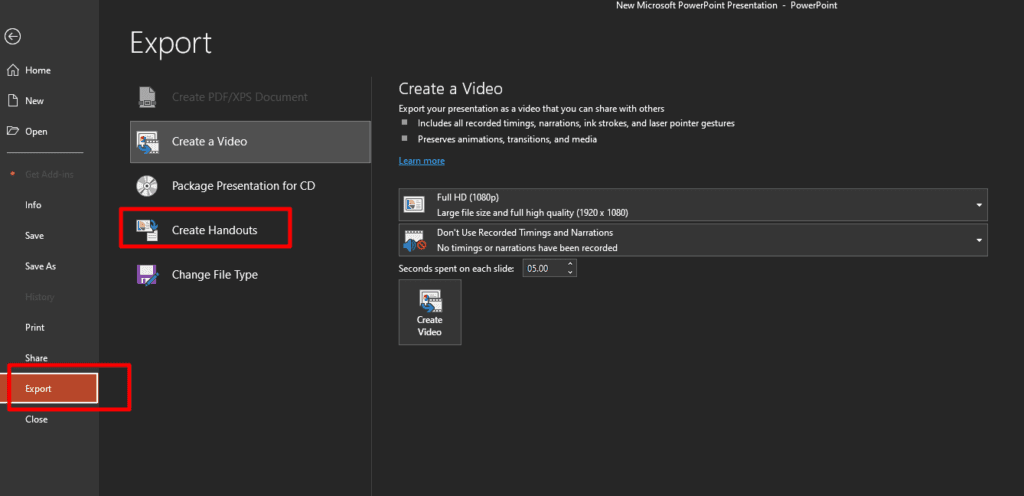Open the Share menu item
Viewport: 1024px width, 496px height.
point(36,358)
